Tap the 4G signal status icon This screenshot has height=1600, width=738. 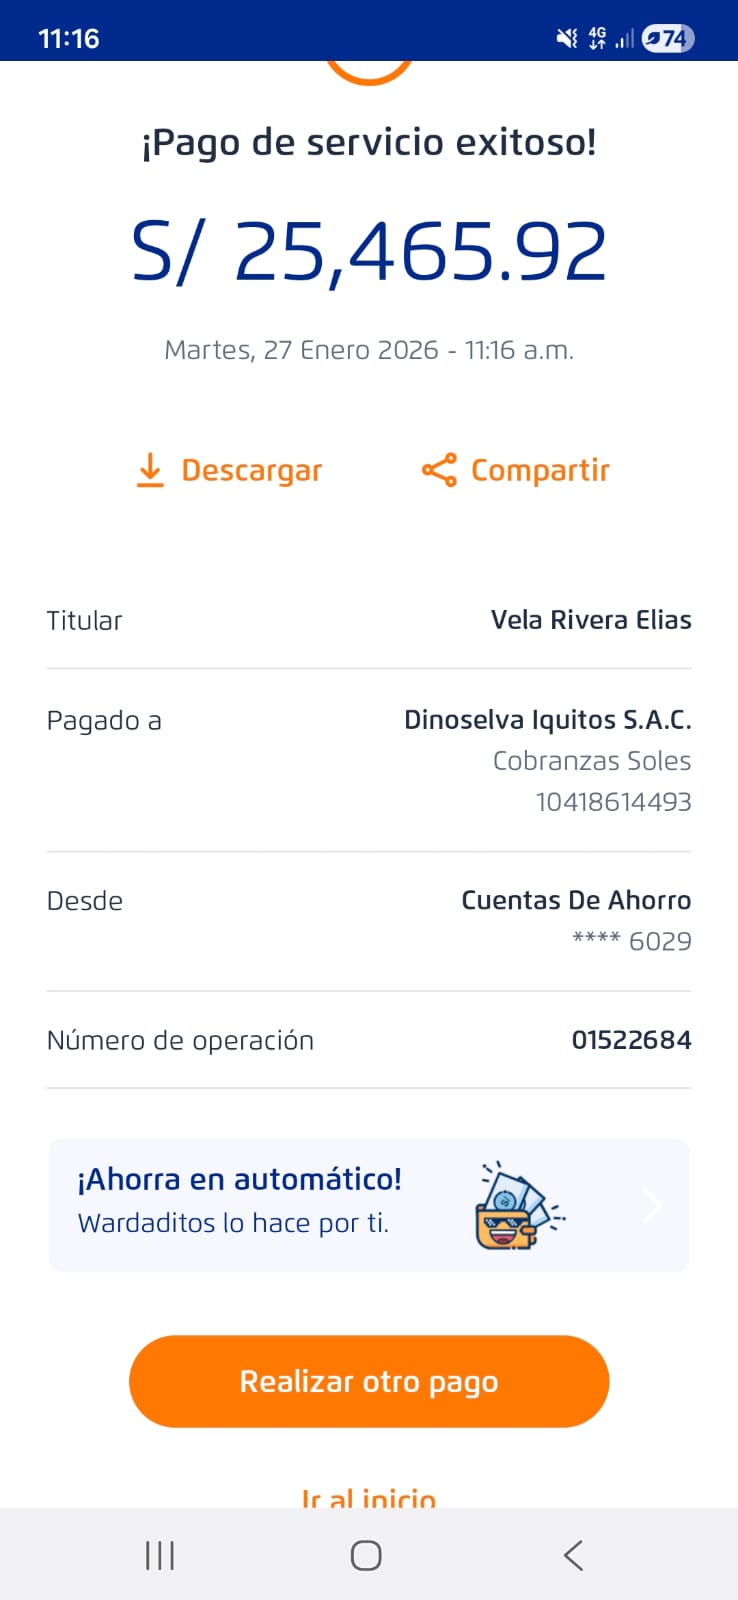point(597,38)
